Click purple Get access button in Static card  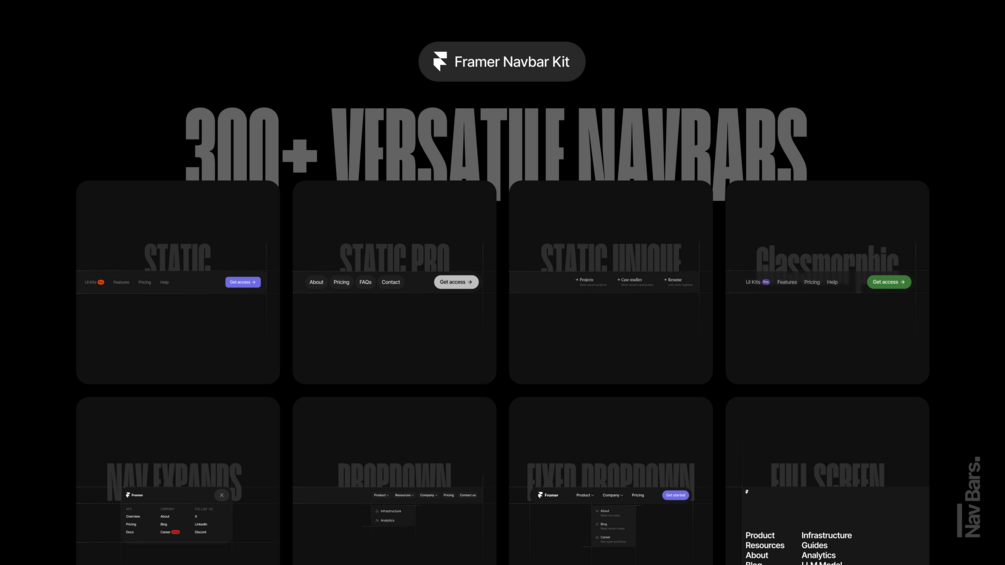point(243,282)
